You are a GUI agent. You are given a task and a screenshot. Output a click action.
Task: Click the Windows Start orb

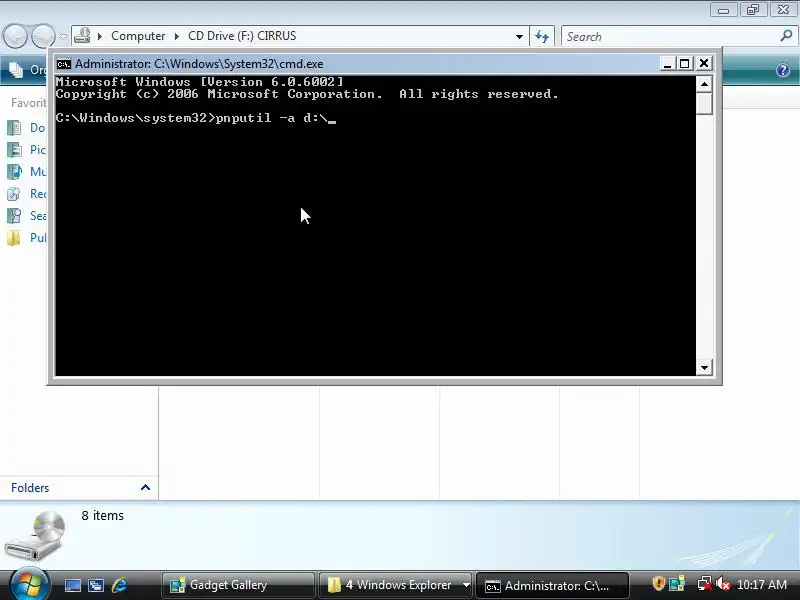(x=29, y=584)
